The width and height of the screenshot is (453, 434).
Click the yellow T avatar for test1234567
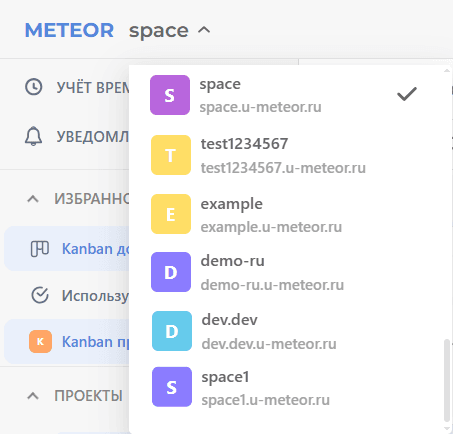point(171,155)
